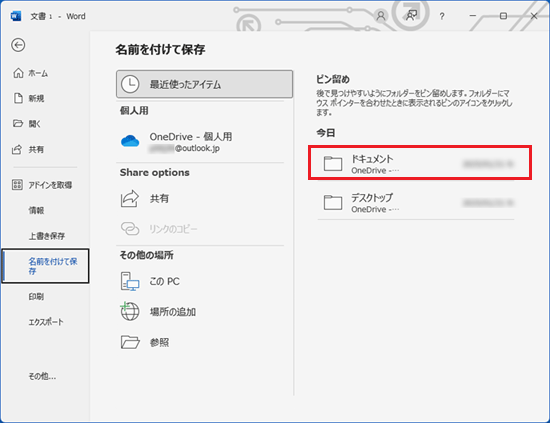Viewport: 550px width, 423px height.
Task: Click the clock icon for recent items
Action: (130, 84)
